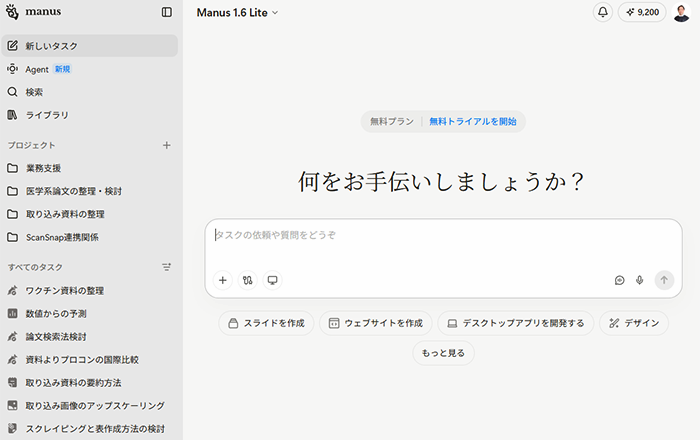Select 新しいタスク in the sidebar

click(x=90, y=46)
